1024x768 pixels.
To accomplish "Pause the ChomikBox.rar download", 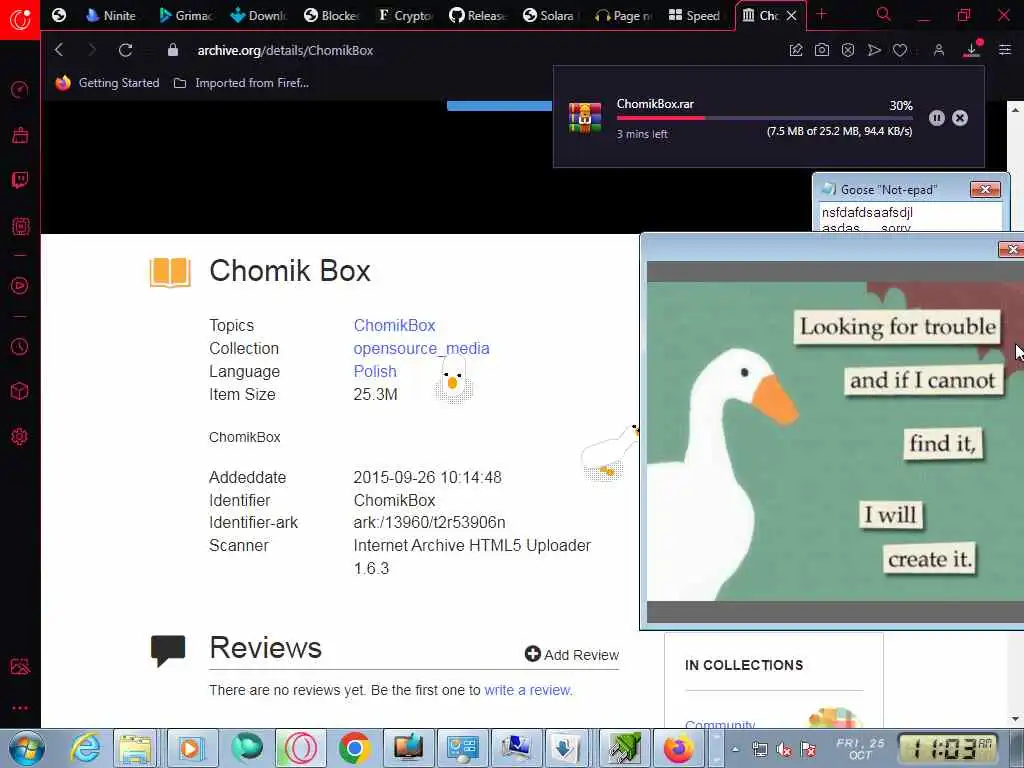I will click(x=936, y=118).
